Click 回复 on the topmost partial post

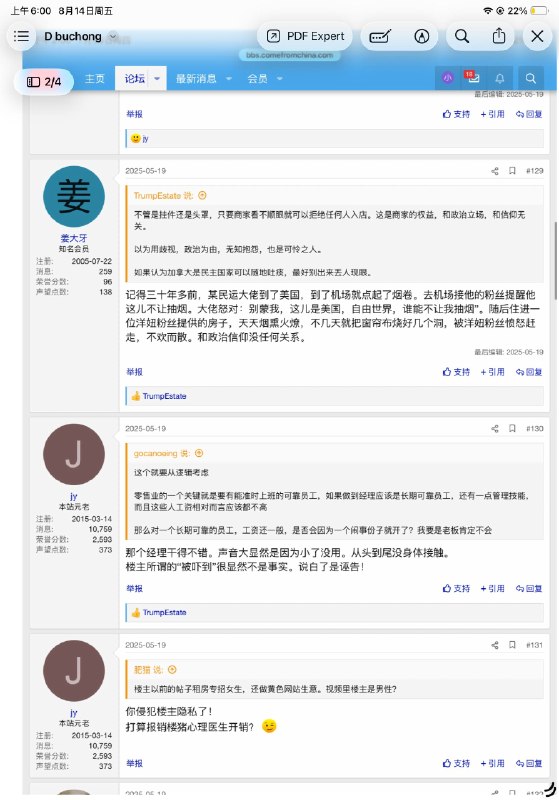[528, 114]
